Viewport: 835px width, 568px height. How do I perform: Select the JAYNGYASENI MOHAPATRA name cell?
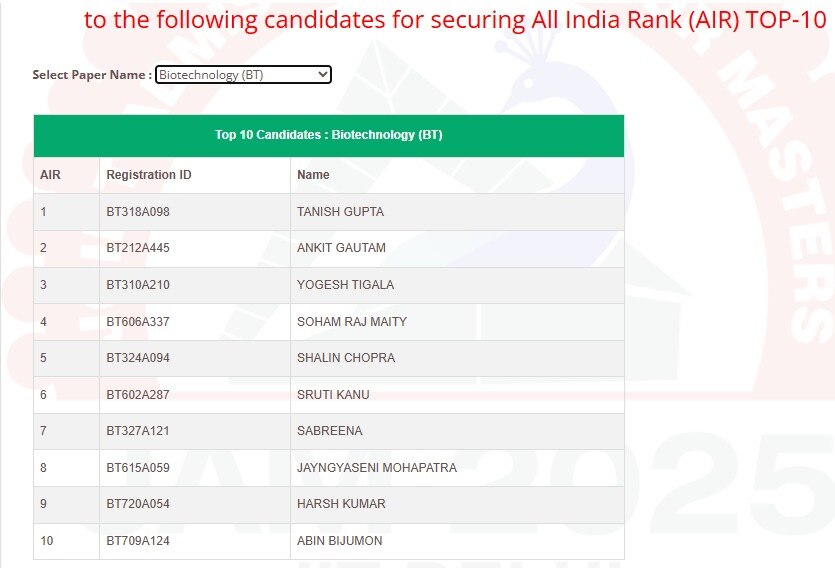click(377, 468)
